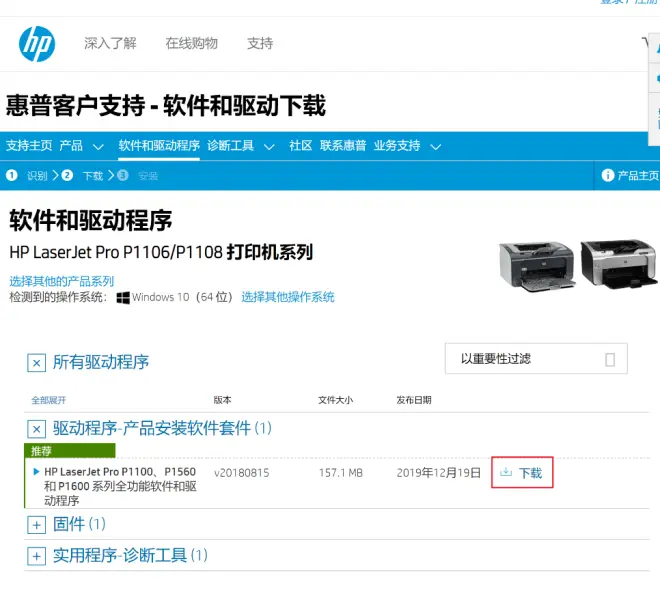Viewport: 660px width, 594px height.
Task: Click the left P1106 printer image
Action: (x=537, y=266)
